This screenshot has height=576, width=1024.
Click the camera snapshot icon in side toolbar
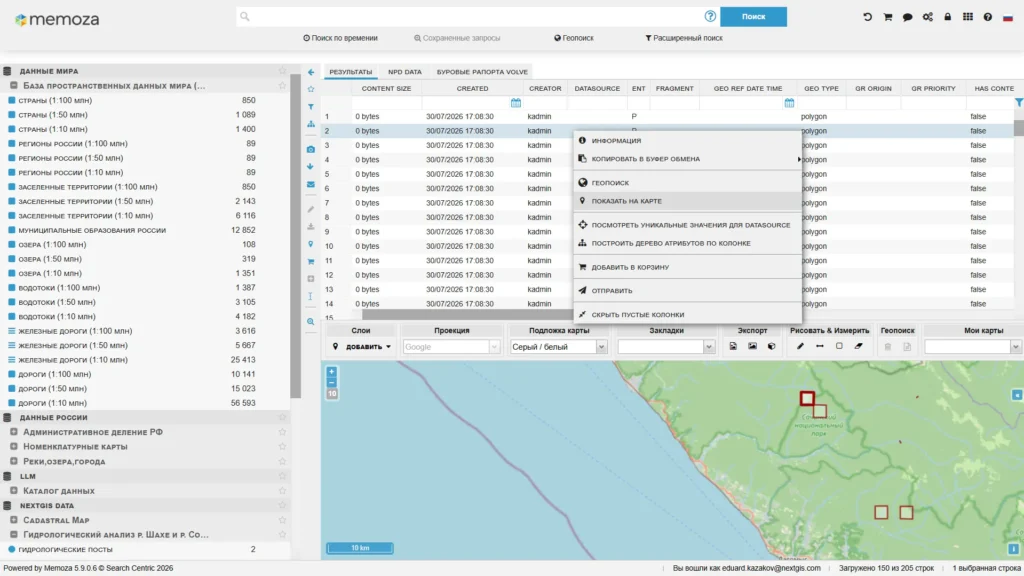[x=311, y=150]
